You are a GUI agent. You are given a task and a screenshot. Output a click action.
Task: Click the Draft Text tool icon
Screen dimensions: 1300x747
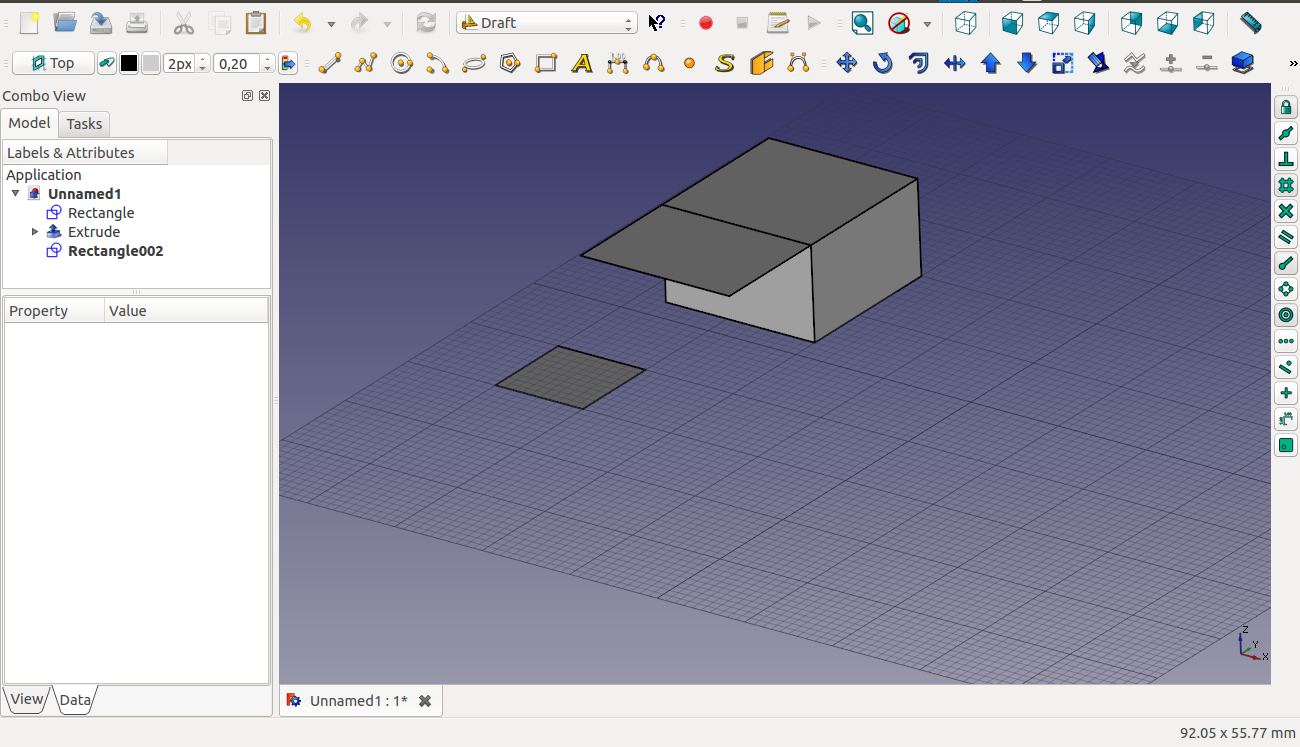coord(582,64)
